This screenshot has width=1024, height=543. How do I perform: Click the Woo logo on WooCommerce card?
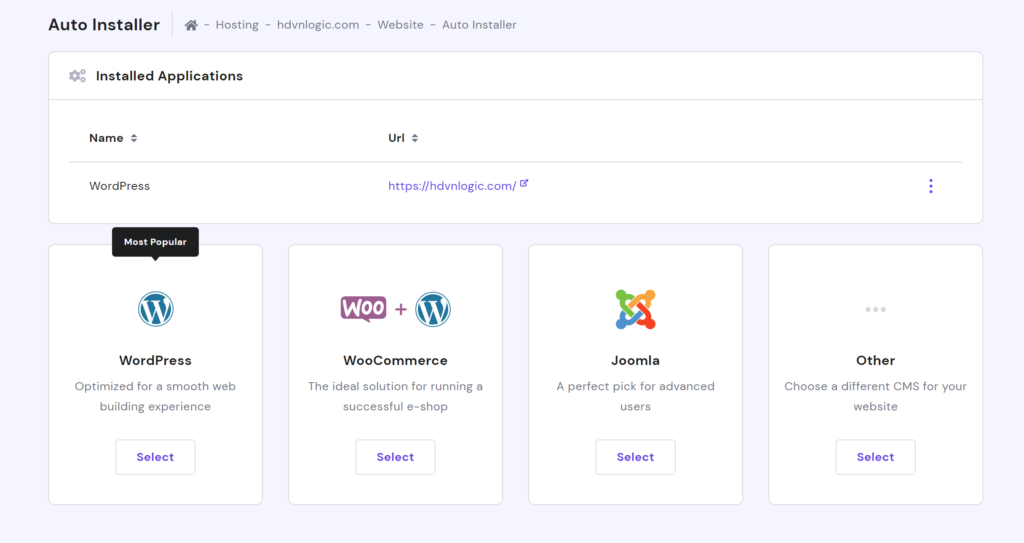tap(364, 308)
